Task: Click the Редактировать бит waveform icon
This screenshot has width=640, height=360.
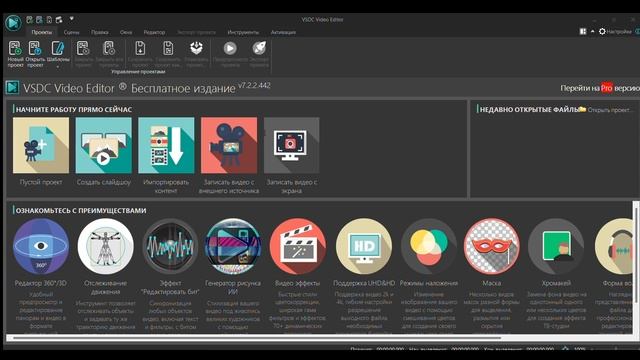Action: coord(170,246)
